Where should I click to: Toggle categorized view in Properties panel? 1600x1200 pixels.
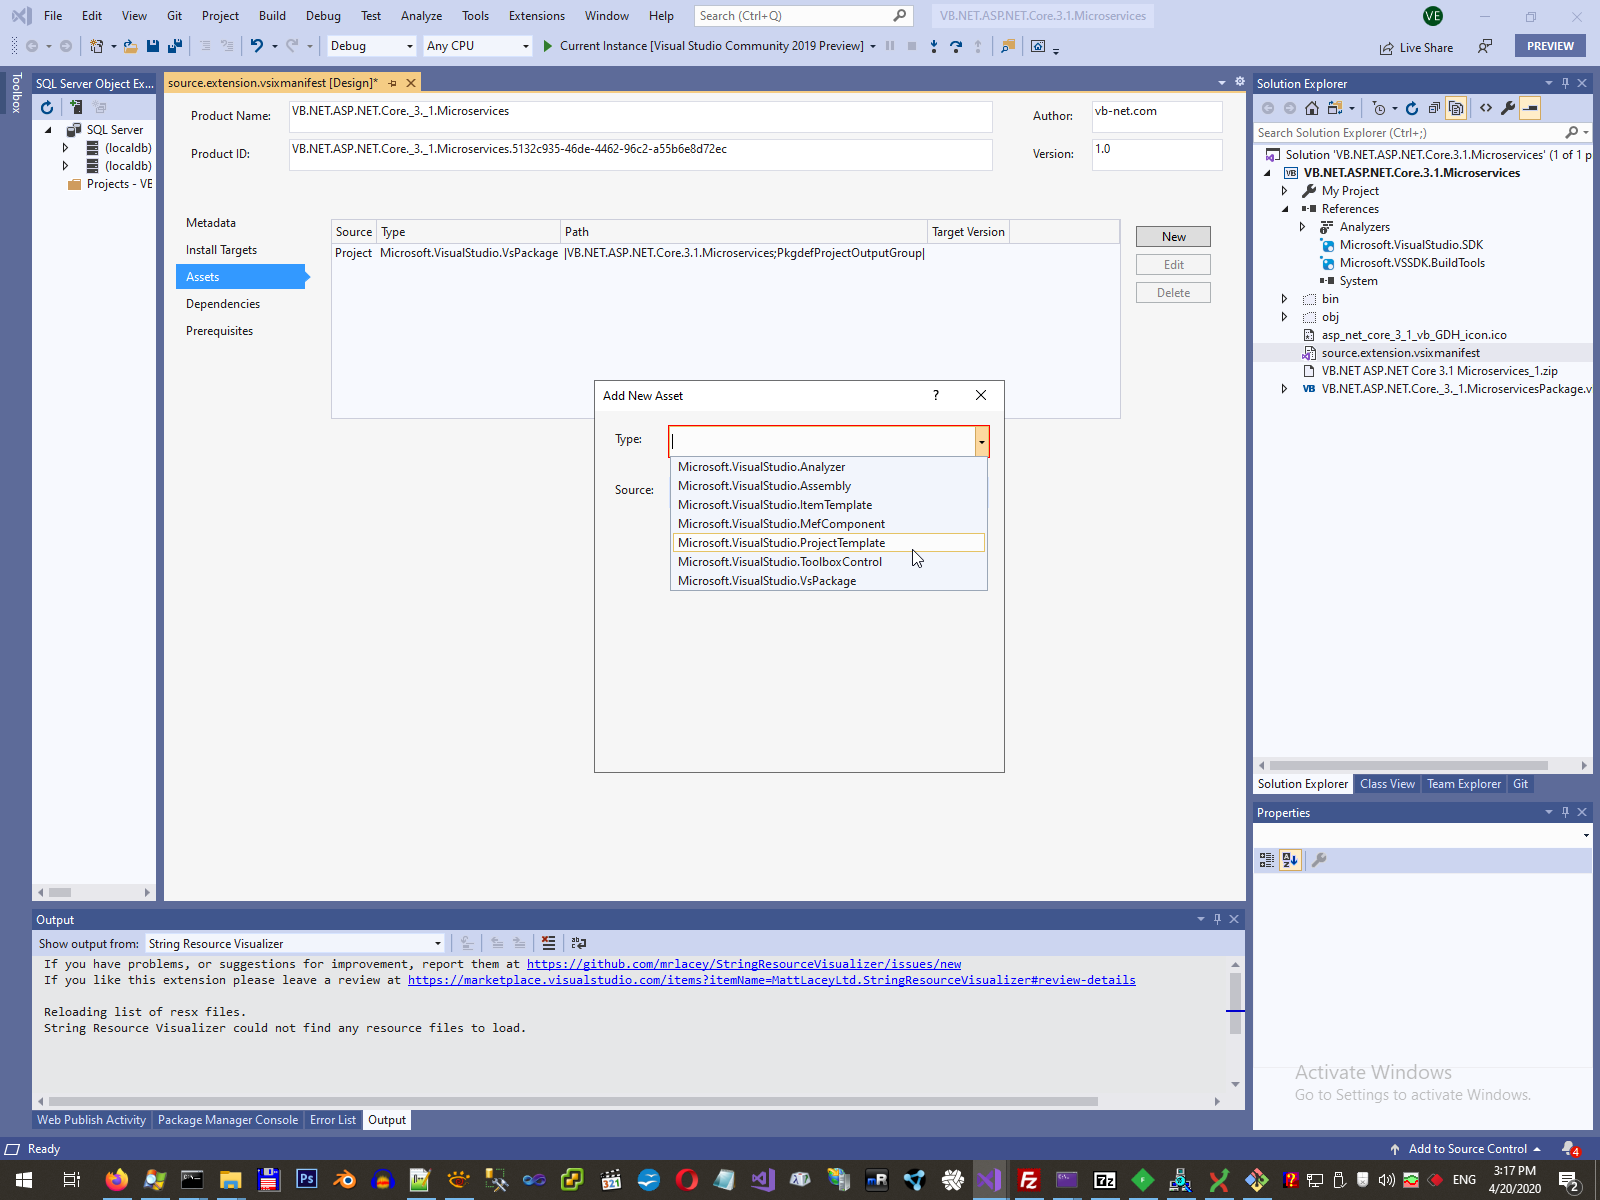[x=1267, y=860]
